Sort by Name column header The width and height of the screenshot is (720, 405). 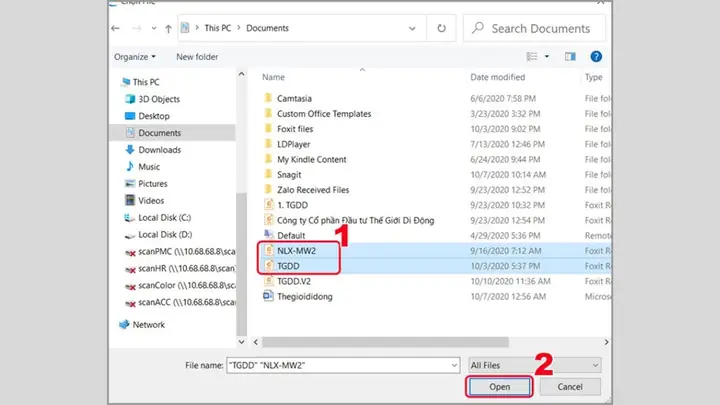pyautogui.click(x=273, y=77)
